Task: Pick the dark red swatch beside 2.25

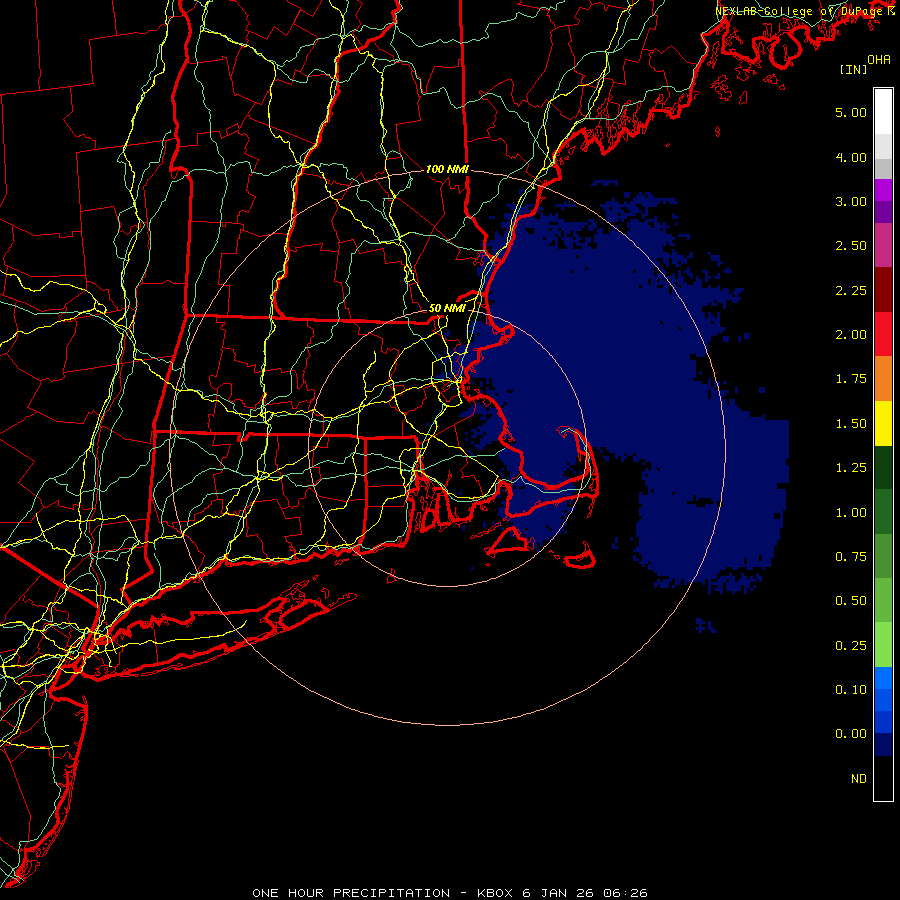Action: coord(883,290)
